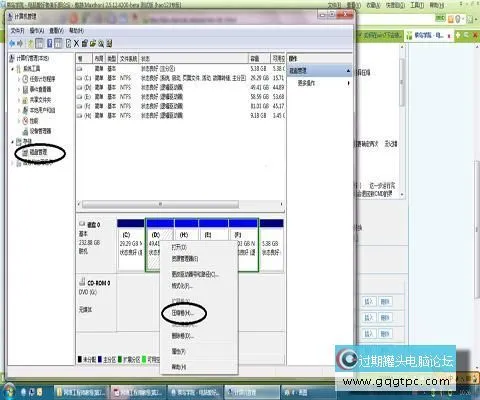The image size is (480, 400).
Task: Select 事件查看器 in the tree
Action: [40, 89]
